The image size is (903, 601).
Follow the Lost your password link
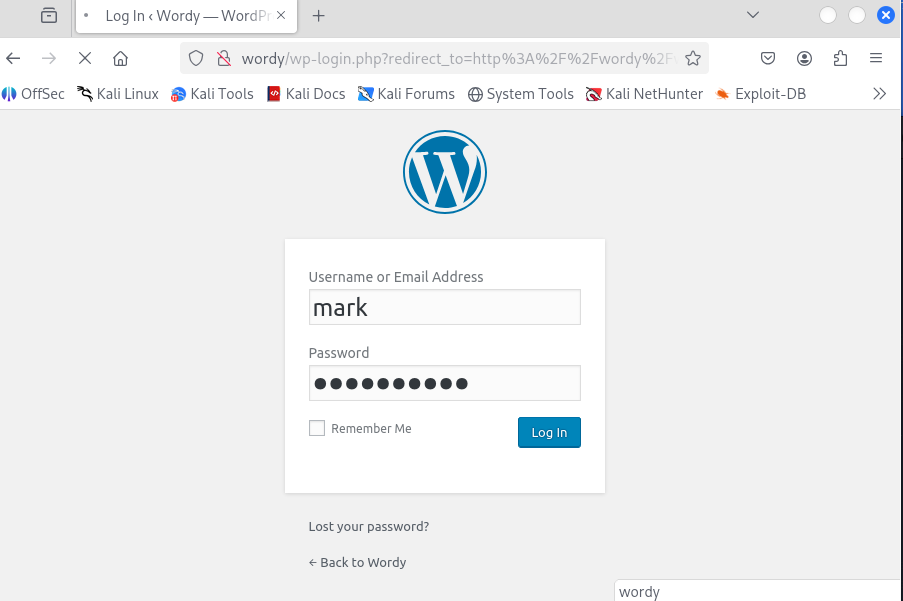point(369,526)
